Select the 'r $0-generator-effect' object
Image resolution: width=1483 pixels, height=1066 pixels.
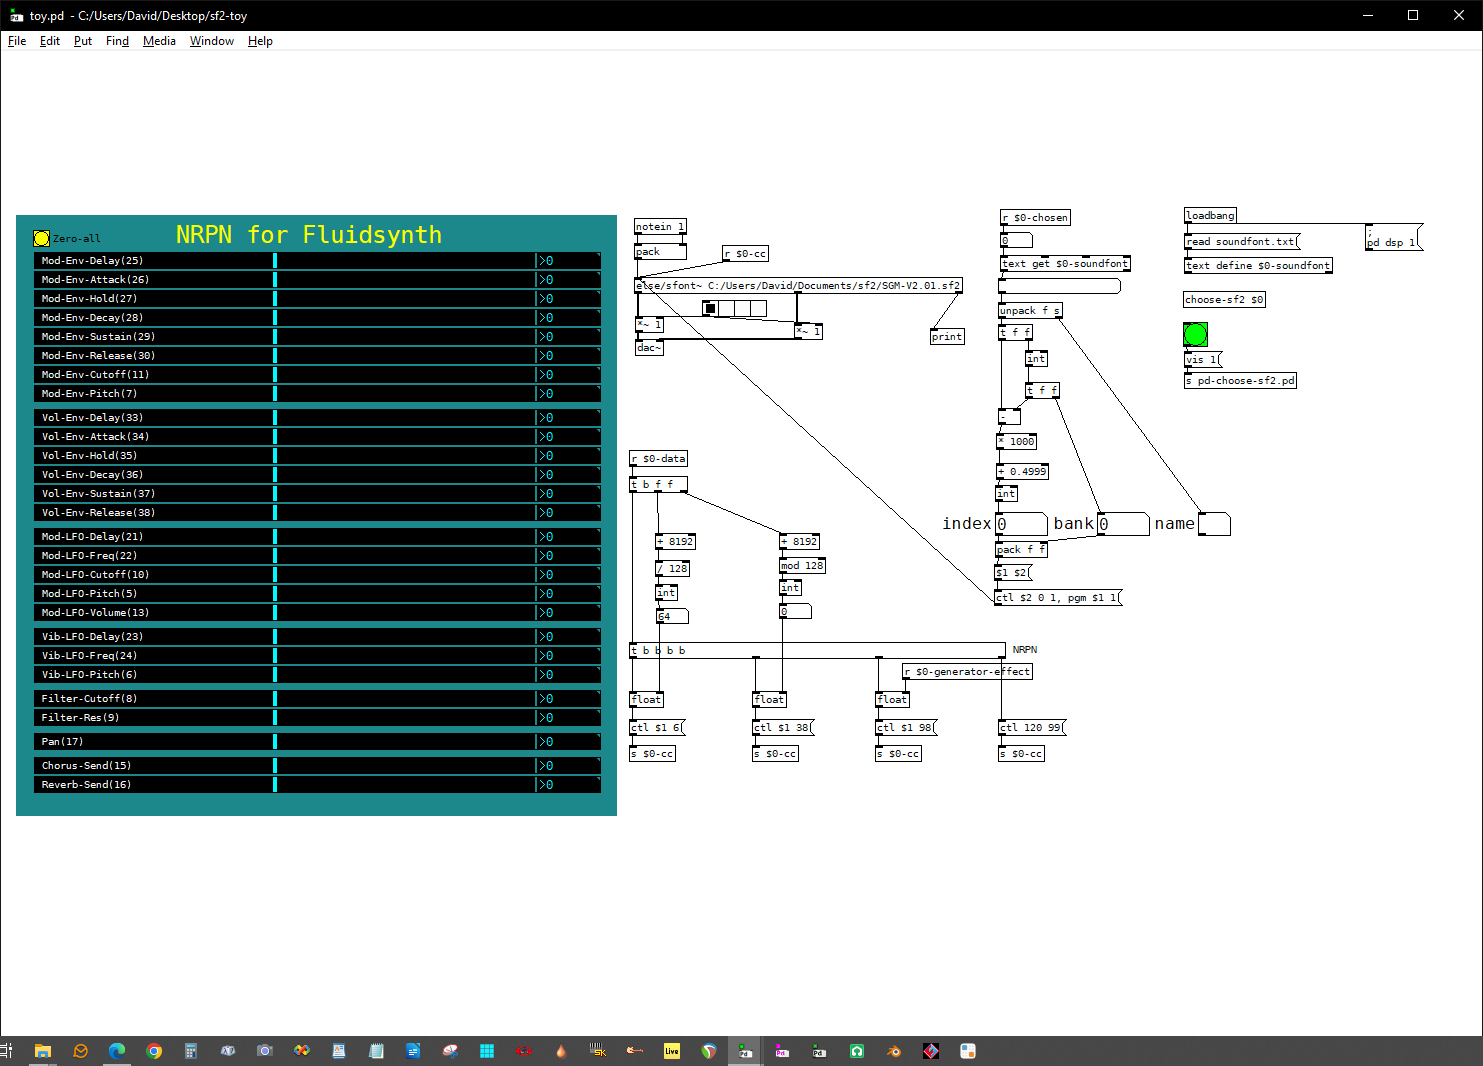tap(967, 672)
